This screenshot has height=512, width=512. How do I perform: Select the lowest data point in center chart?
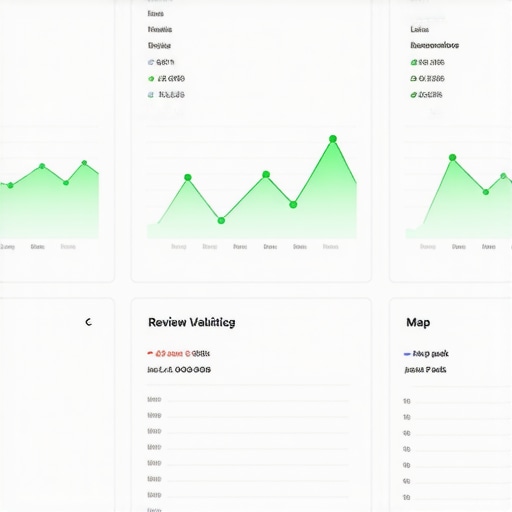coord(221,220)
